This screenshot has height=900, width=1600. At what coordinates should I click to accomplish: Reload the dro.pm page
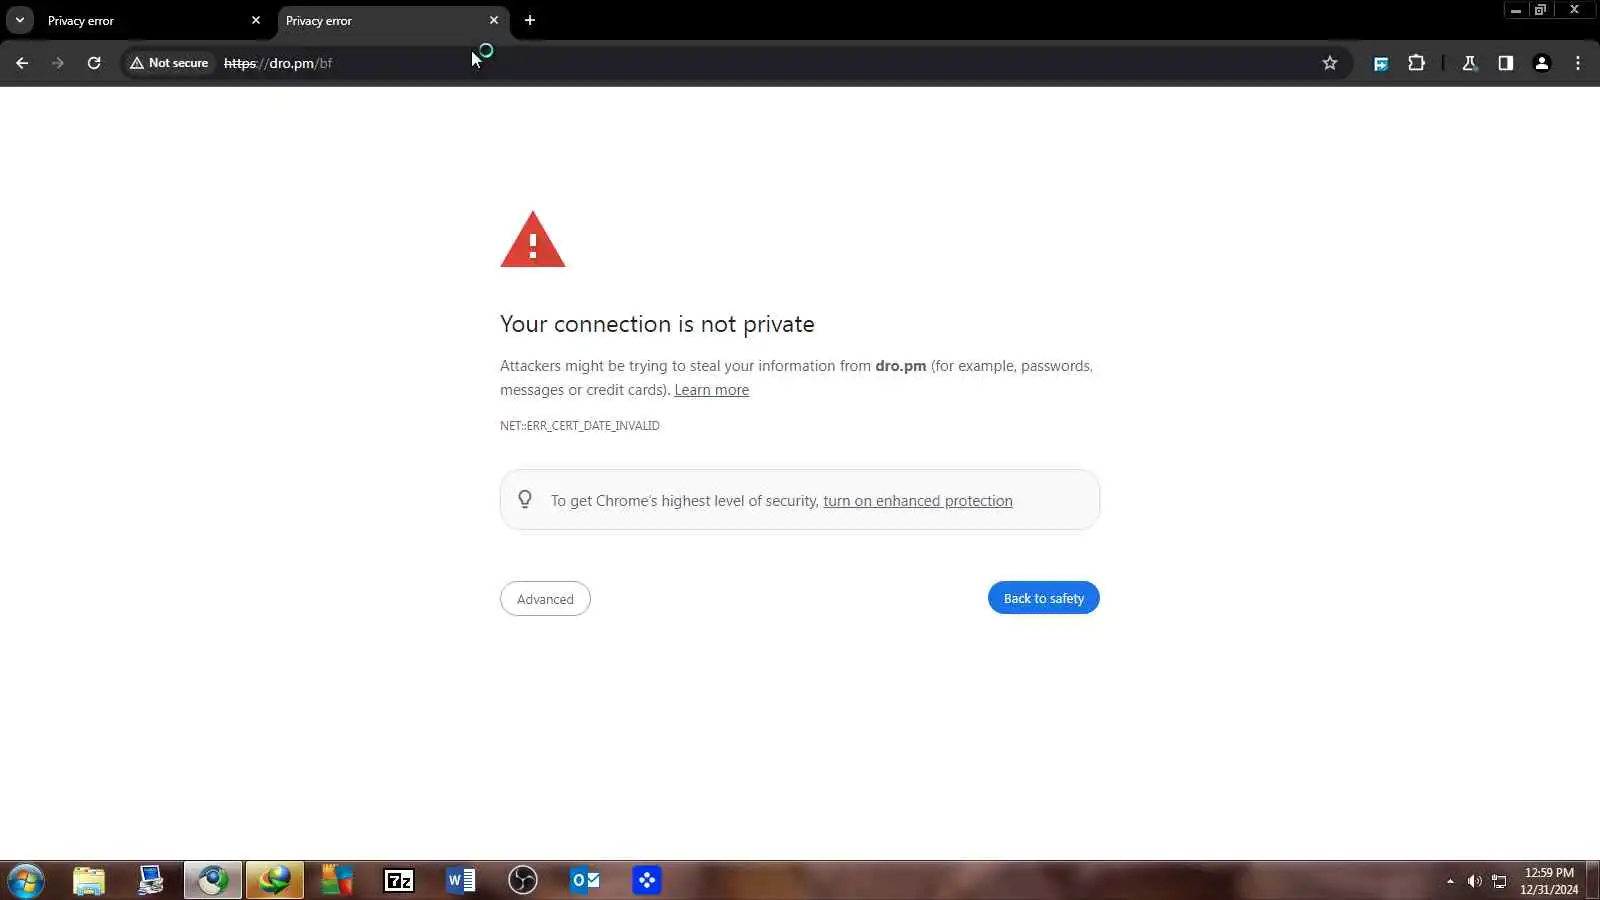pyautogui.click(x=94, y=63)
